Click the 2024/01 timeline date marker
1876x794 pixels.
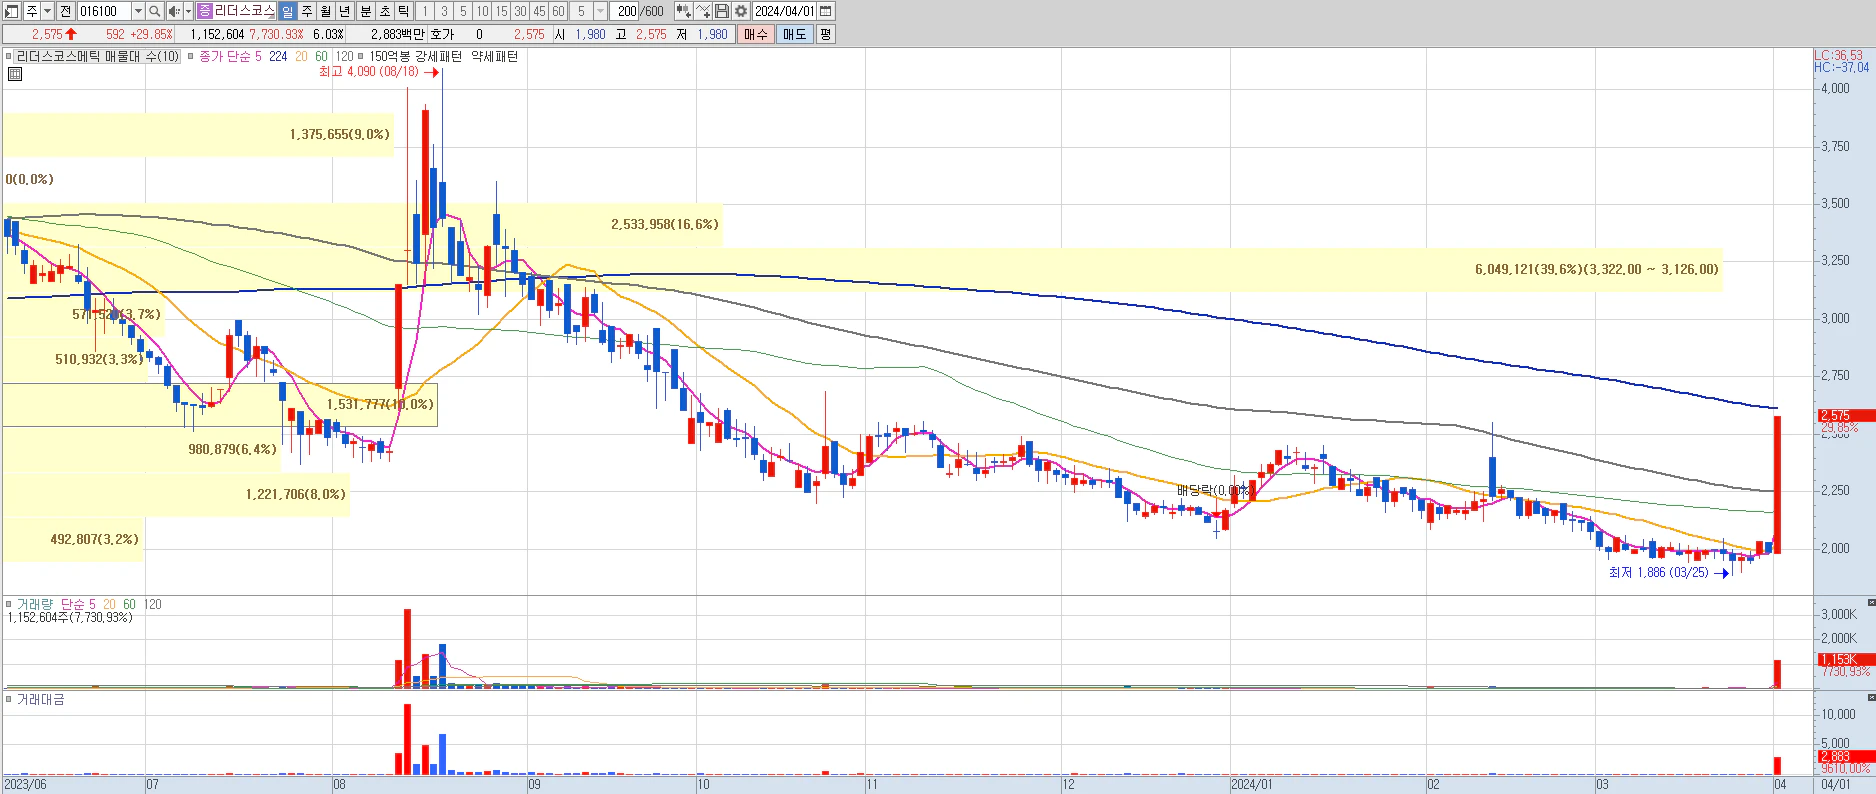(1252, 785)
